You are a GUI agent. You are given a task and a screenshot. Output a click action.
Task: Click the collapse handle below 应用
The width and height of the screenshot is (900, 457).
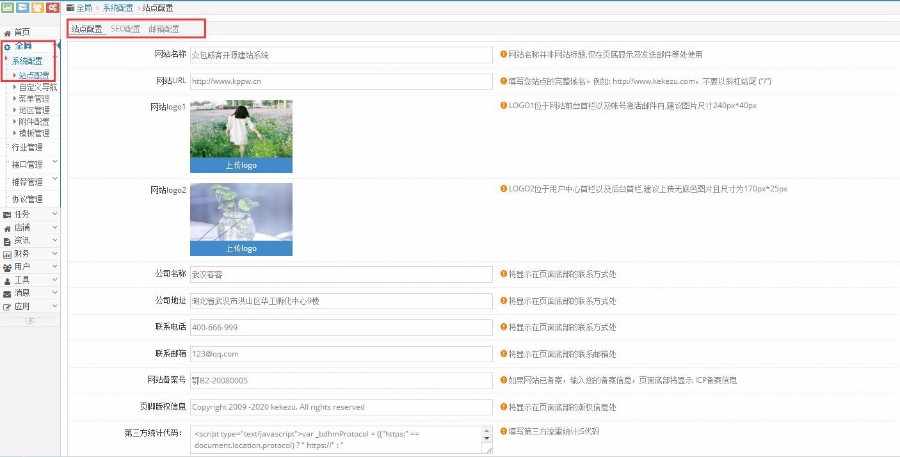30,320
